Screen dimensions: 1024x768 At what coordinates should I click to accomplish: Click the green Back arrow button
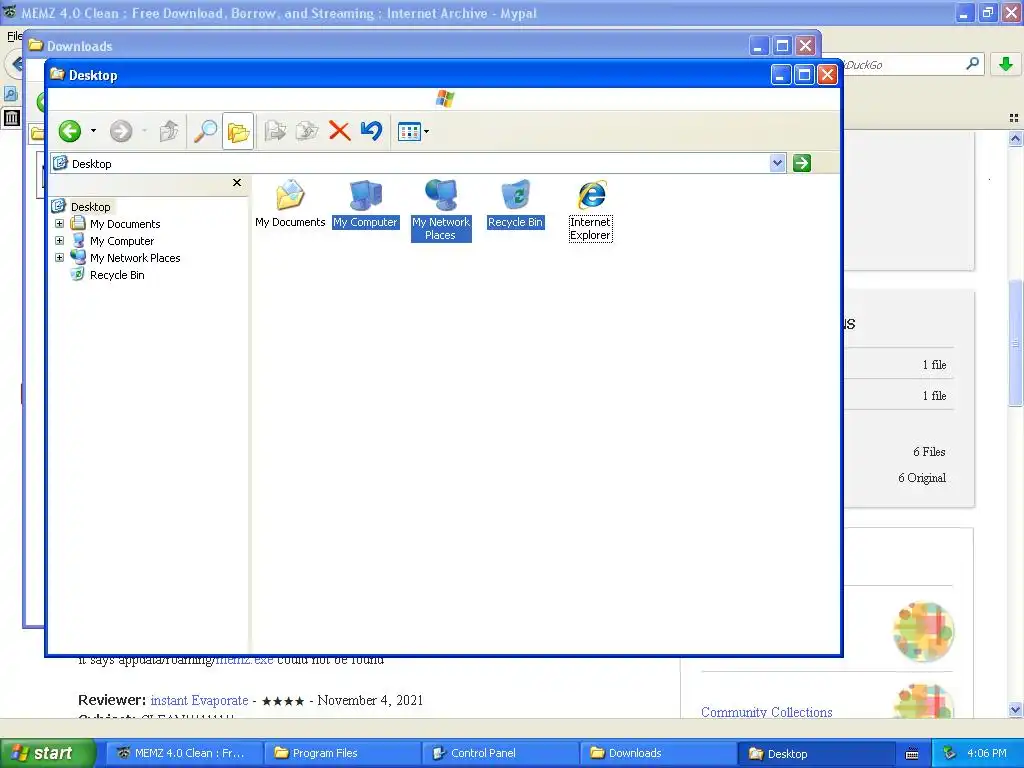(69, 131)
